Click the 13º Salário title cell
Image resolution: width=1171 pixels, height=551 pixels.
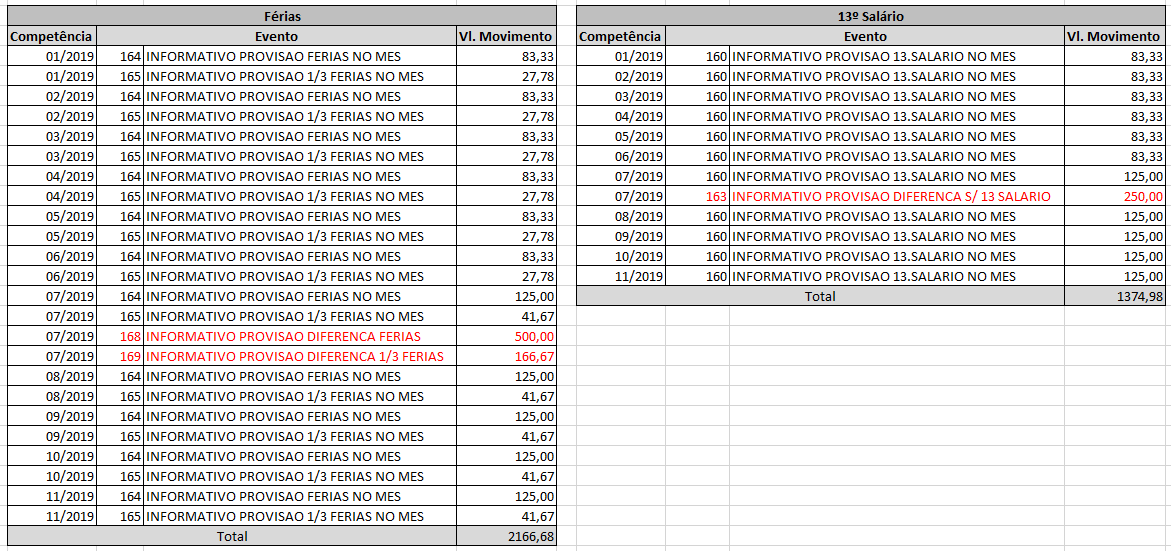(x=870, y=16)
